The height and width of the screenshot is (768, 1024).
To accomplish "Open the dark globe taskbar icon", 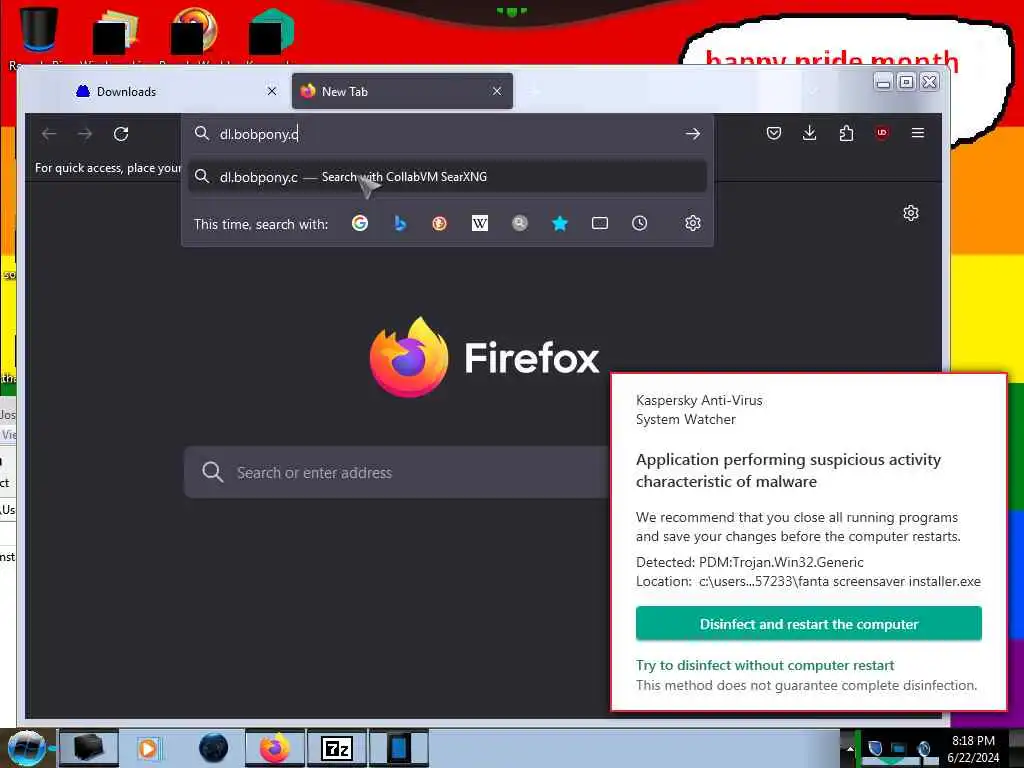I will point(214,748).
